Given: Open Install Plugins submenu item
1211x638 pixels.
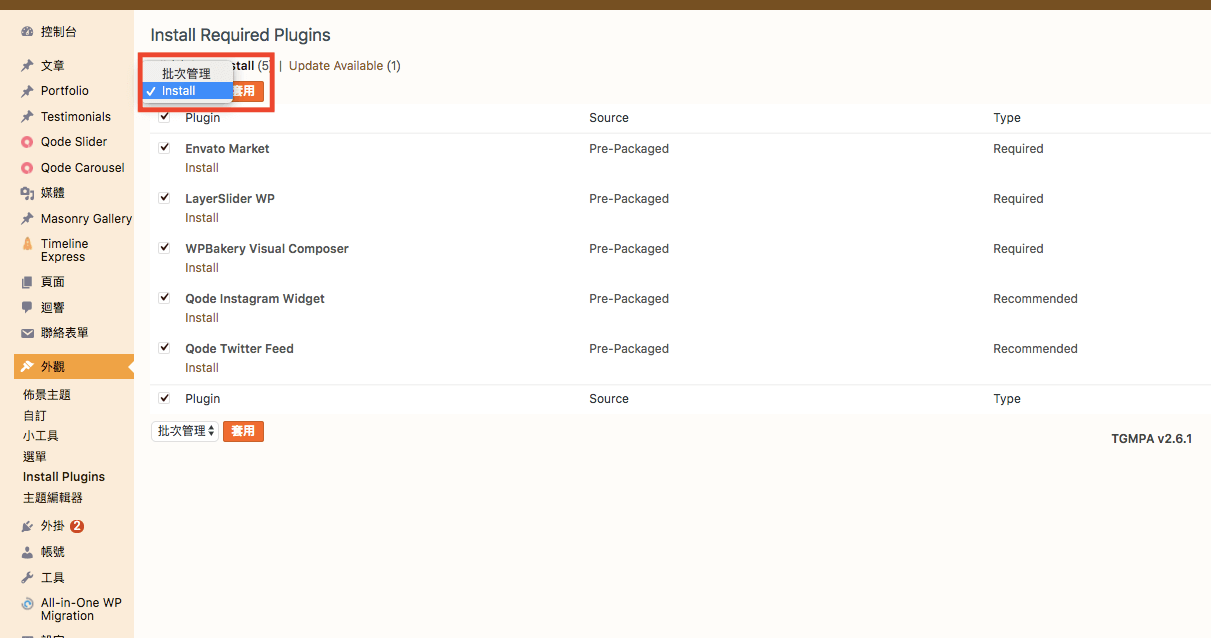Looking at the screenshot, I should [x=64, y=477].
